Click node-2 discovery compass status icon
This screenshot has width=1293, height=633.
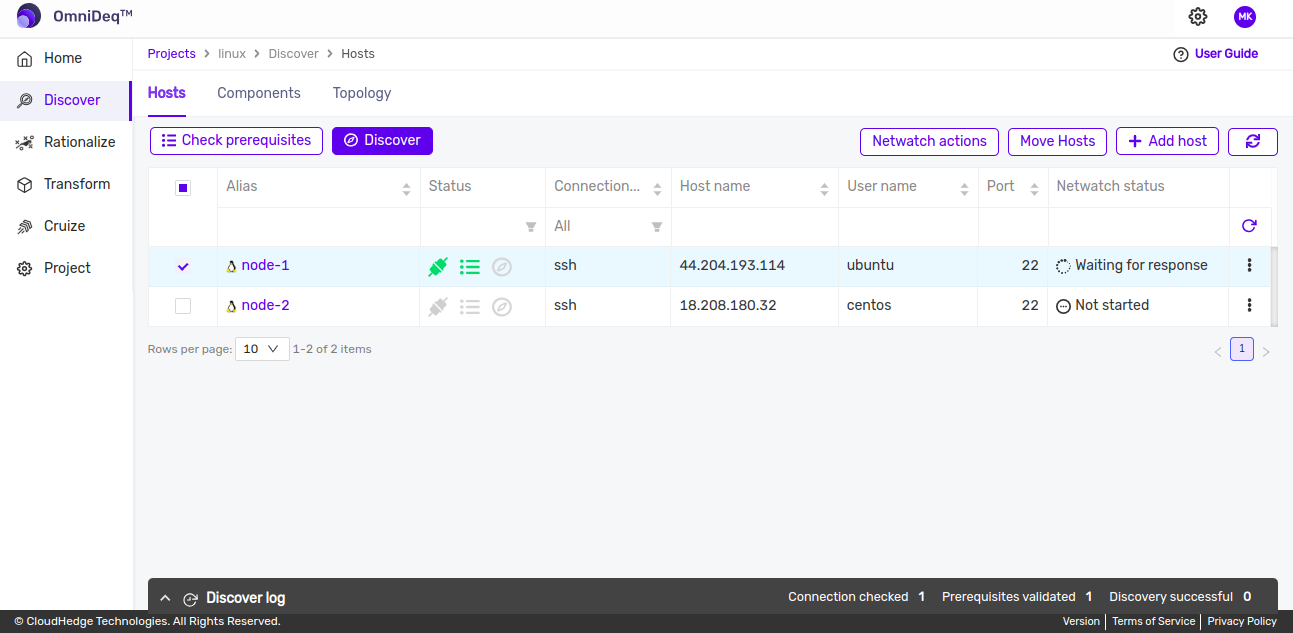point(502,307)
